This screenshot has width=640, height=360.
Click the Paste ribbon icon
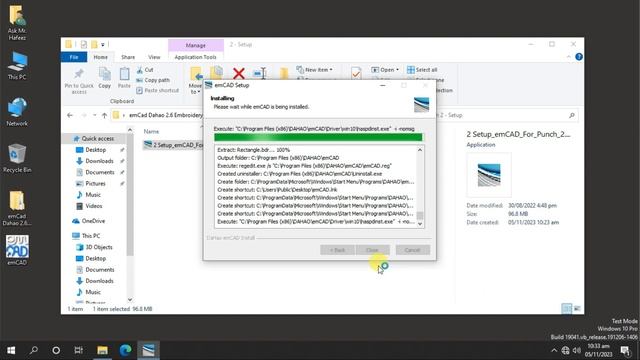coord(124,78)
